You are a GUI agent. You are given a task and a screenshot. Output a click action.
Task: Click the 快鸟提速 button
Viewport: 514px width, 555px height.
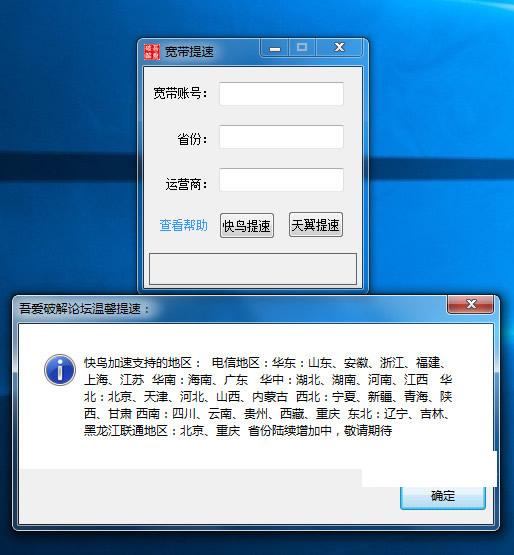[247, 225]
